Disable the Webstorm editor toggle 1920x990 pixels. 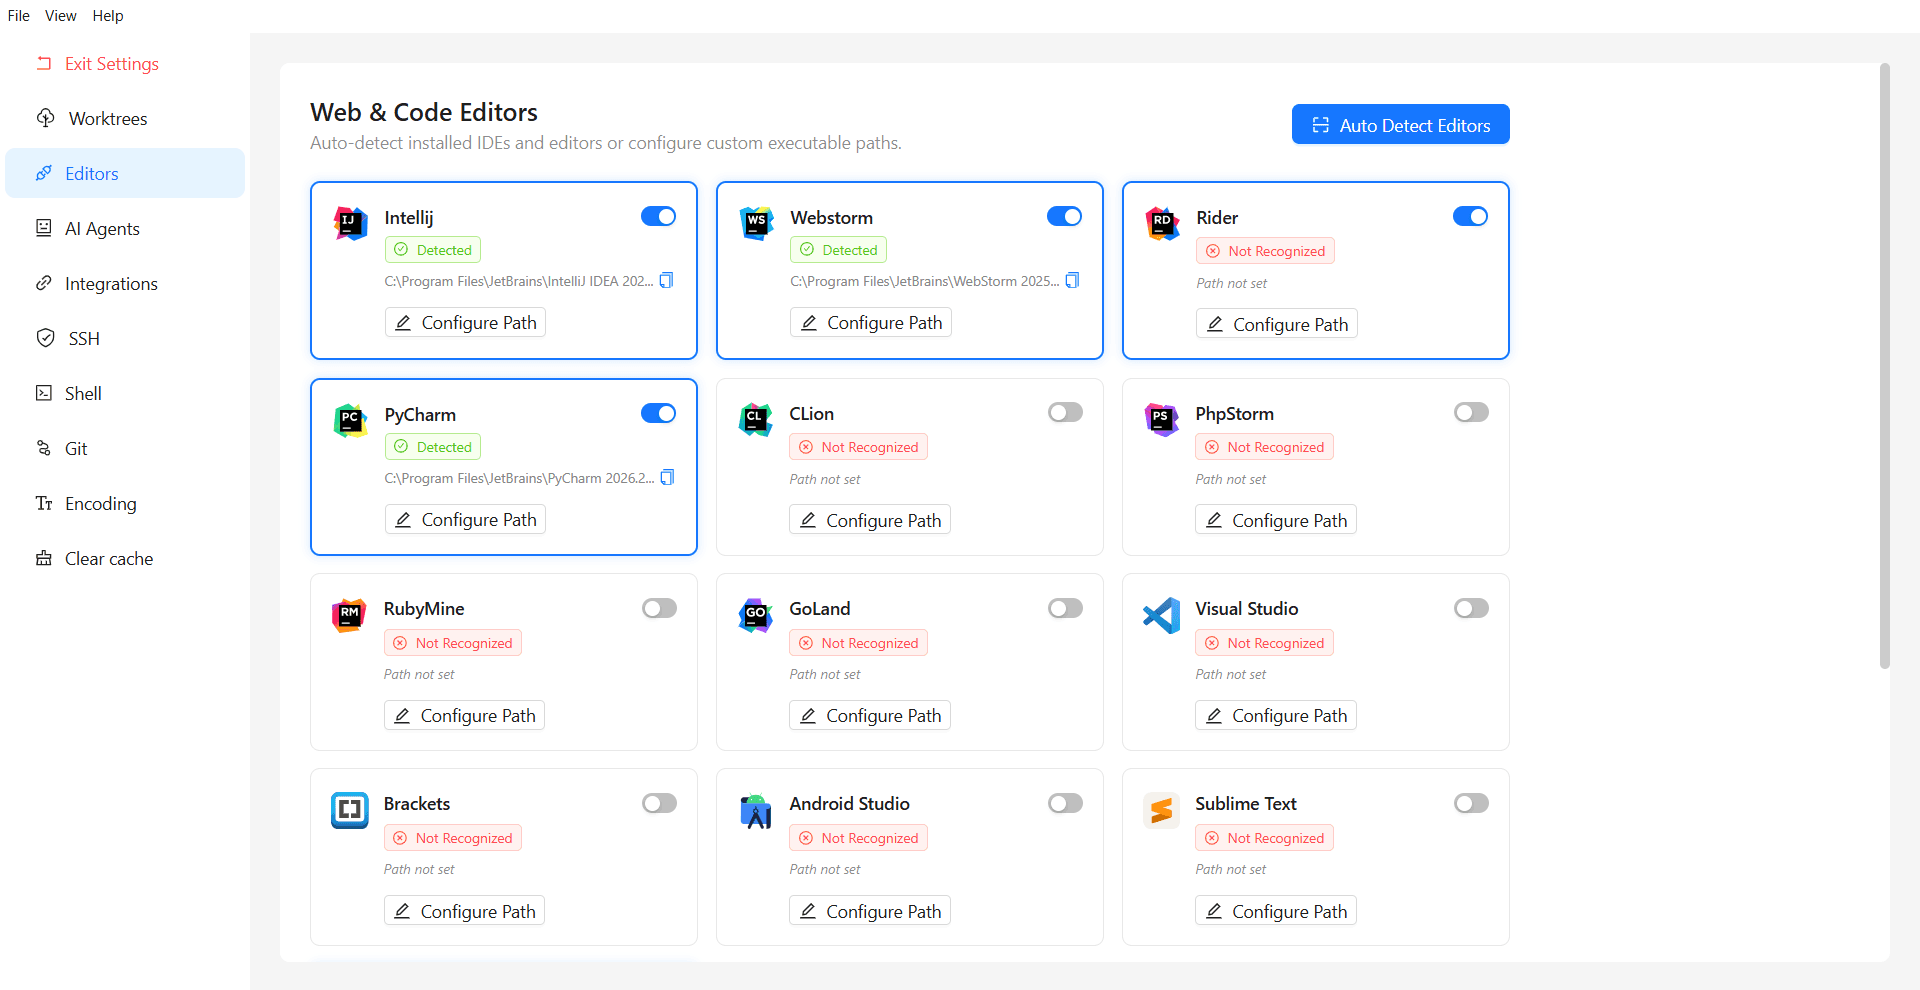coord(1064,216)
